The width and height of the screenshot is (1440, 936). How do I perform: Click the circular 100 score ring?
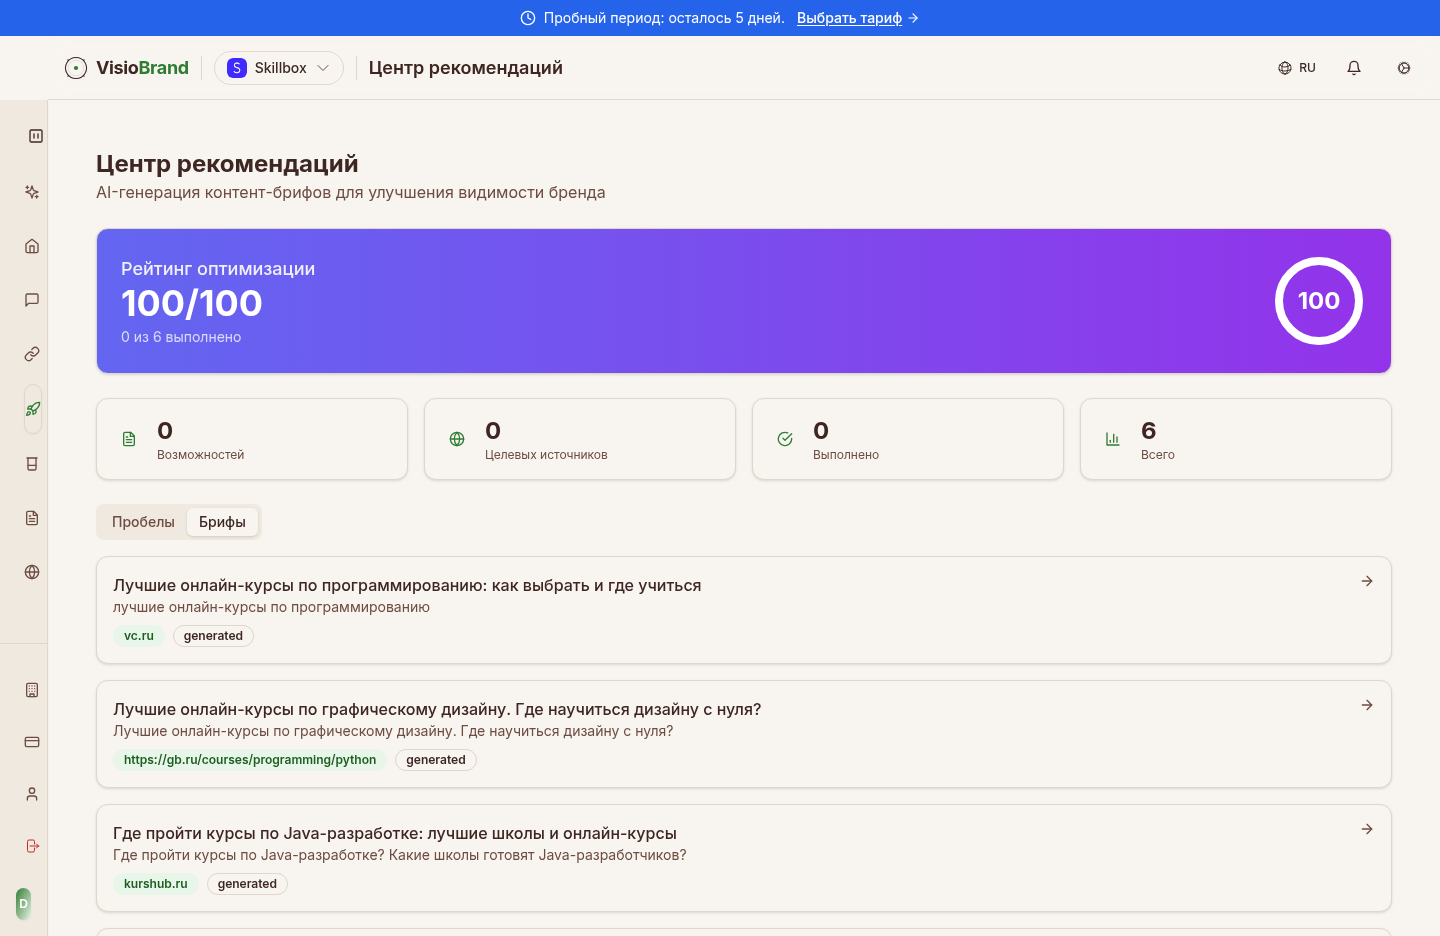coord(1318,300)
